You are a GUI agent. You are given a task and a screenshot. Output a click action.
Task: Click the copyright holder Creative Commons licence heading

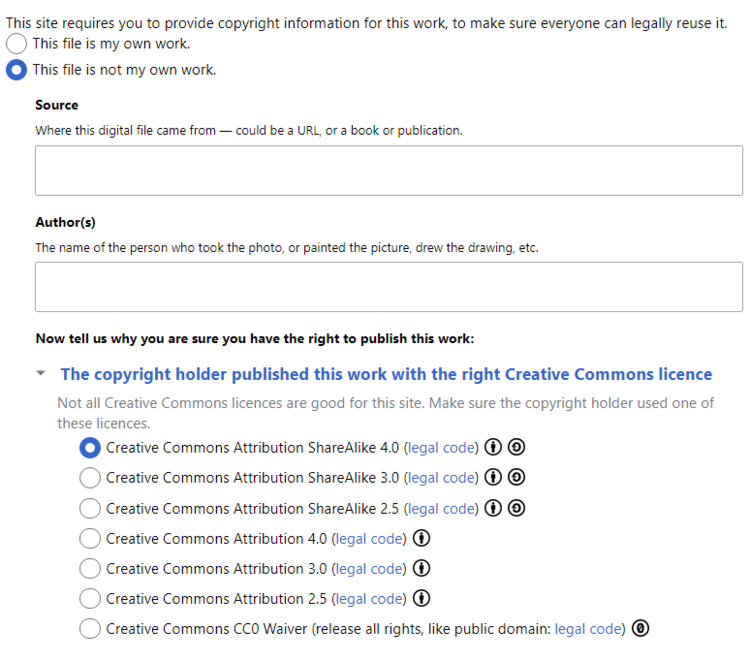[386, 374]
